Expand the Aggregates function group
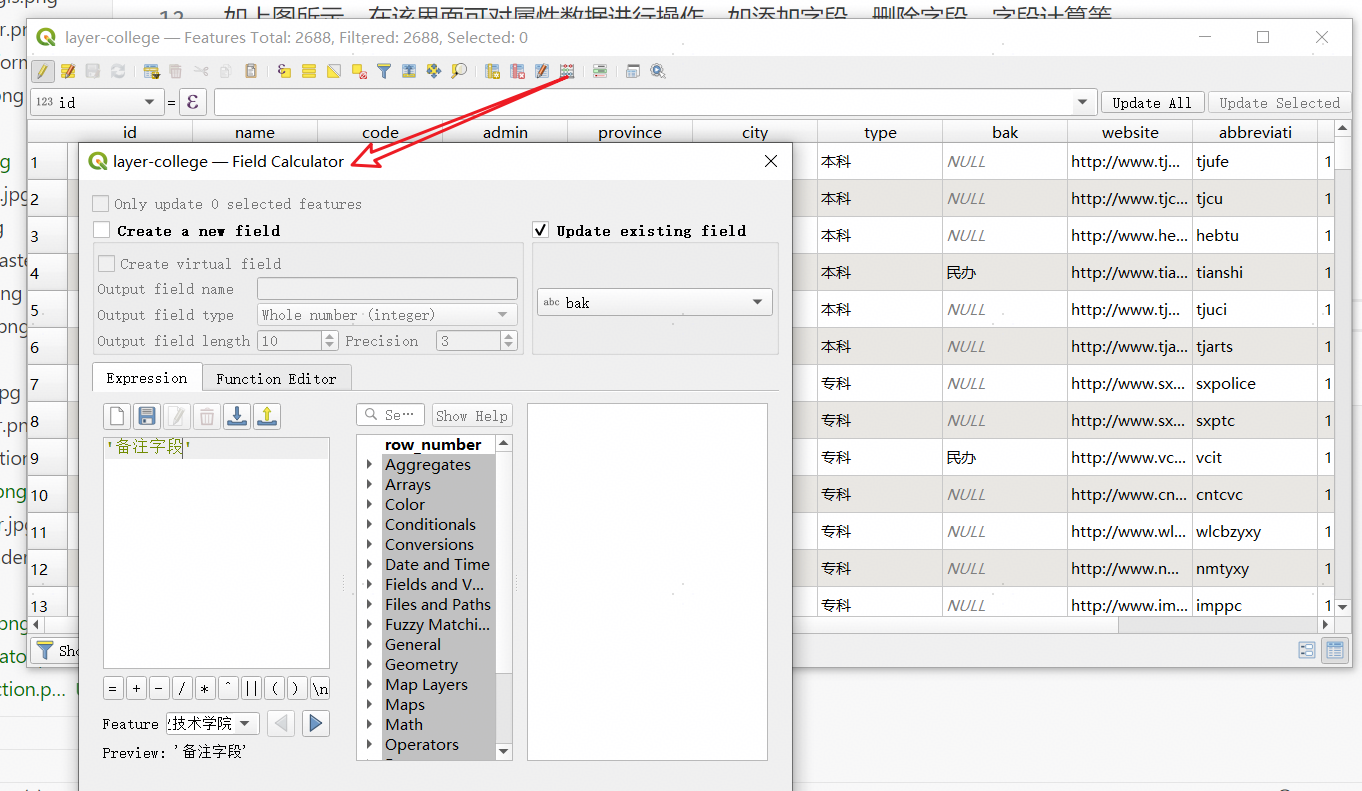 coord(370,465)
